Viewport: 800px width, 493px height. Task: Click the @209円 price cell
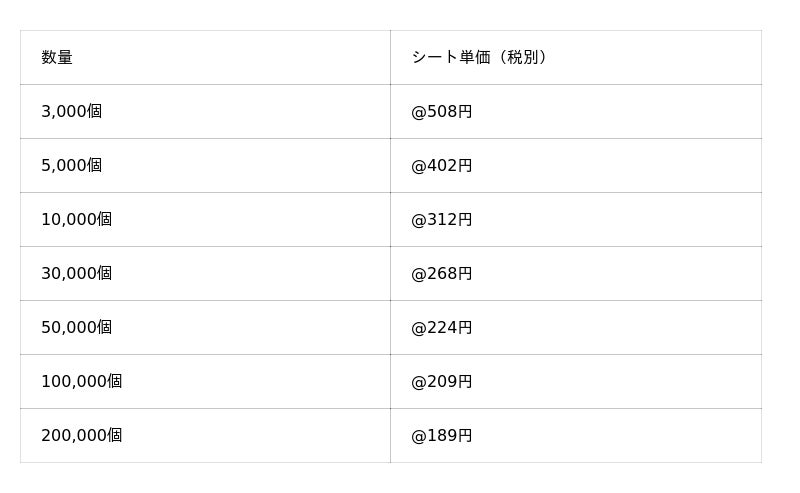coord(442,382)
